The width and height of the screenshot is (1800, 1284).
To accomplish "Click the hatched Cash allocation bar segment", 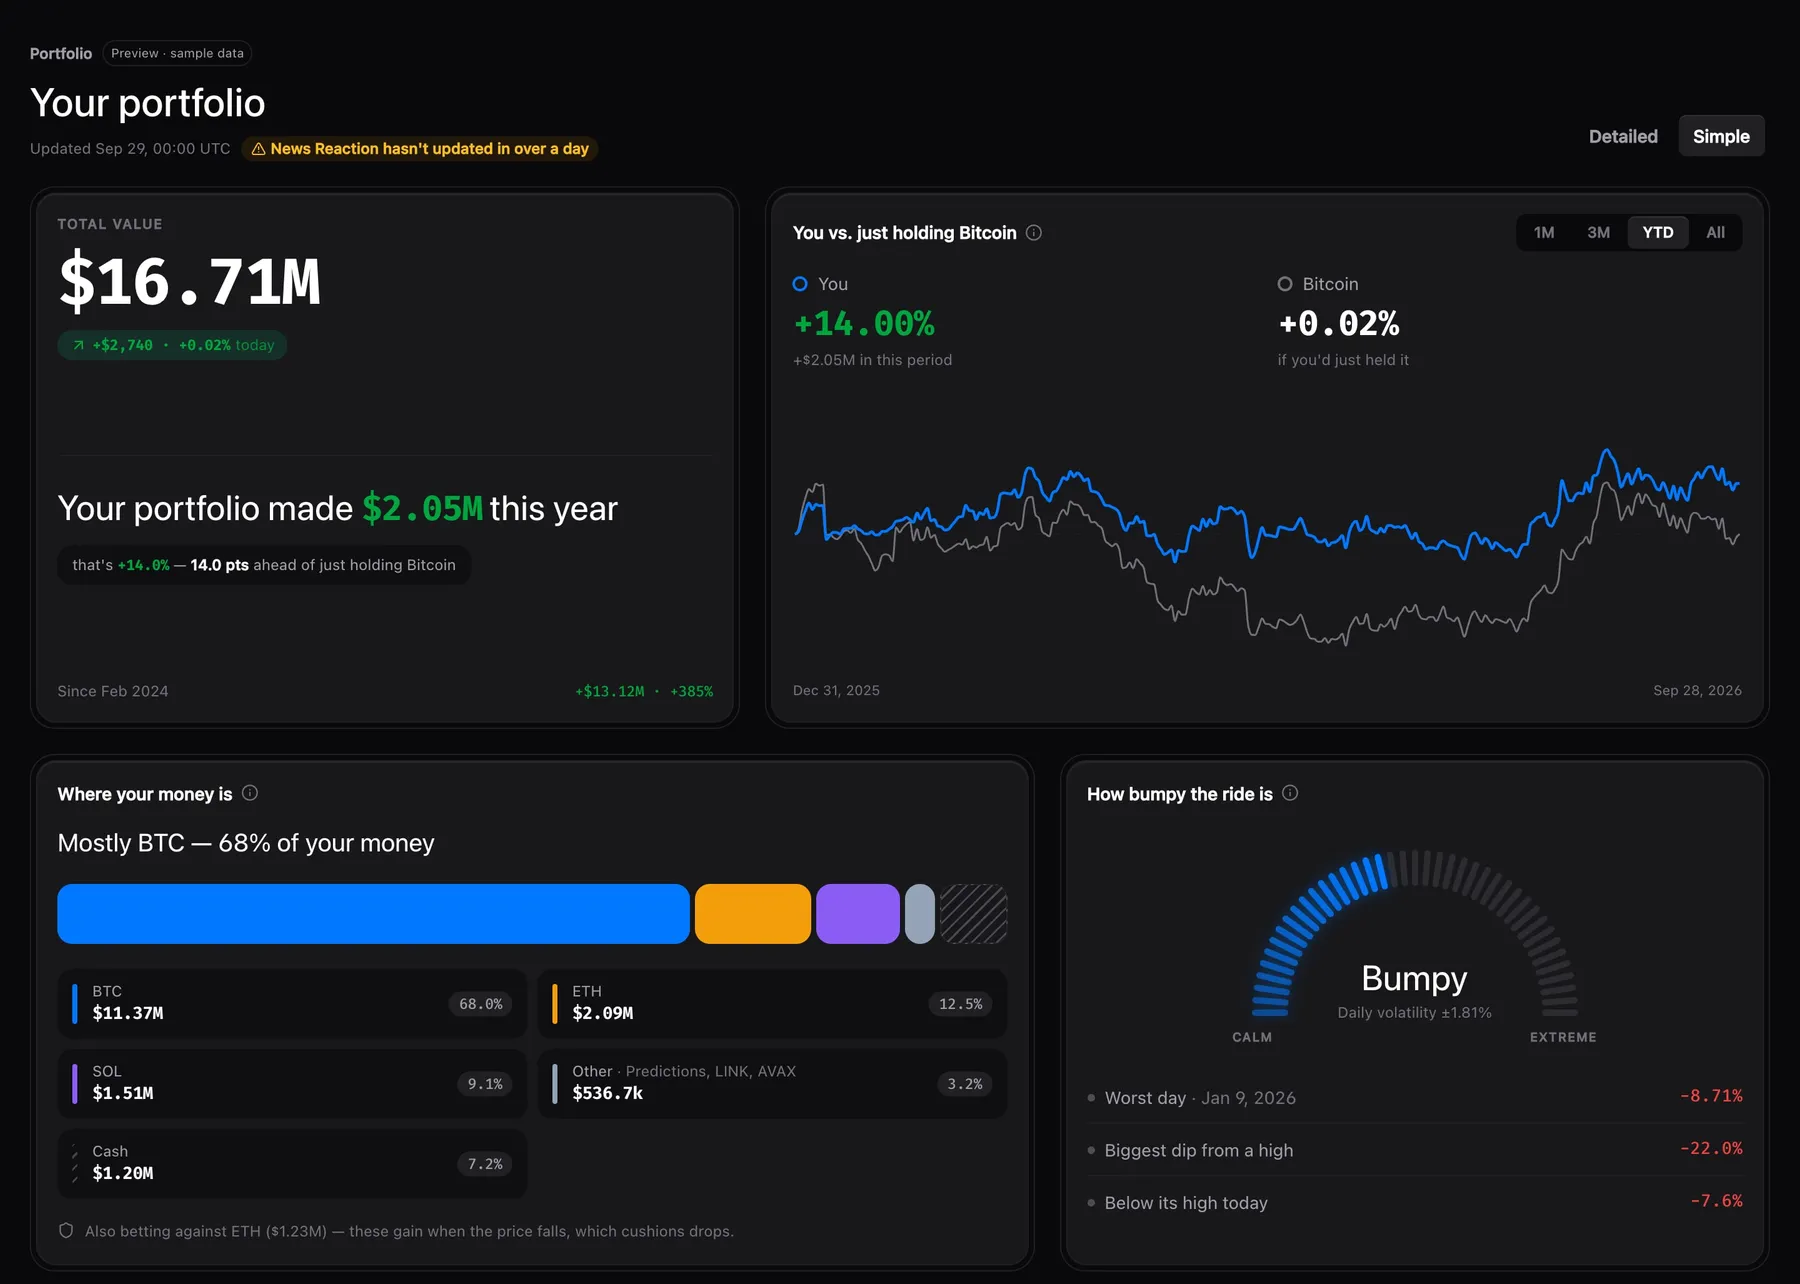I will pyautogui.click(x=973, y=914).
